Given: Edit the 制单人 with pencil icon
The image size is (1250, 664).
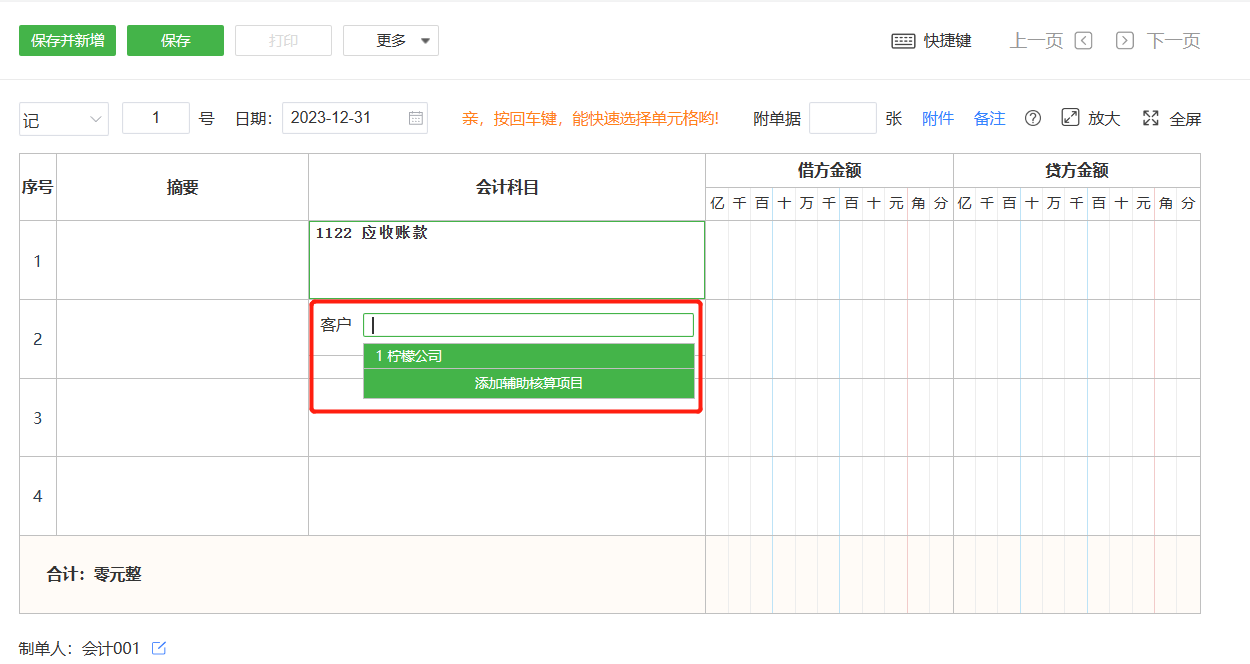Looking at the screenshot, I should coord(158,648).
